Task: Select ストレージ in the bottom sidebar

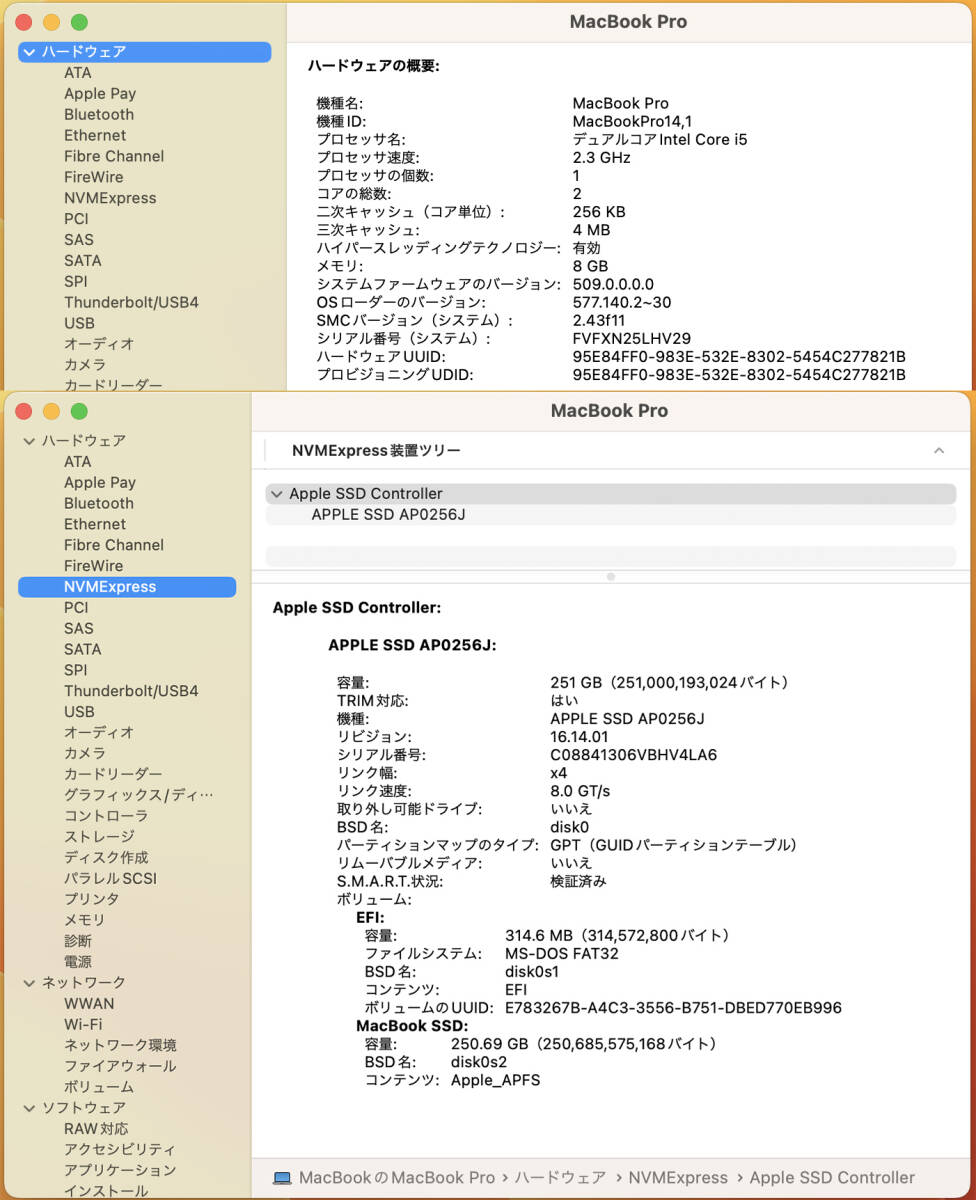Action: pyautogui.click(x=99, y=836)
